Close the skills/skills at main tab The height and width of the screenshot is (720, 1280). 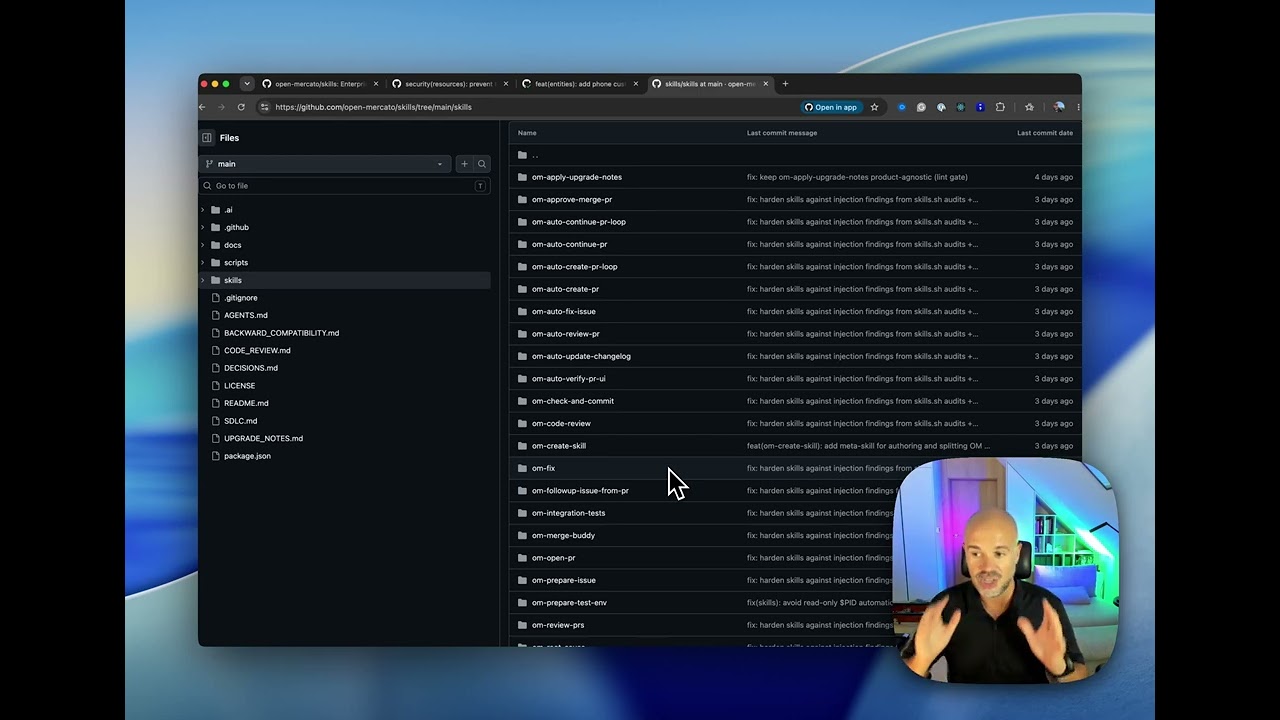click(x=765, y=84)
